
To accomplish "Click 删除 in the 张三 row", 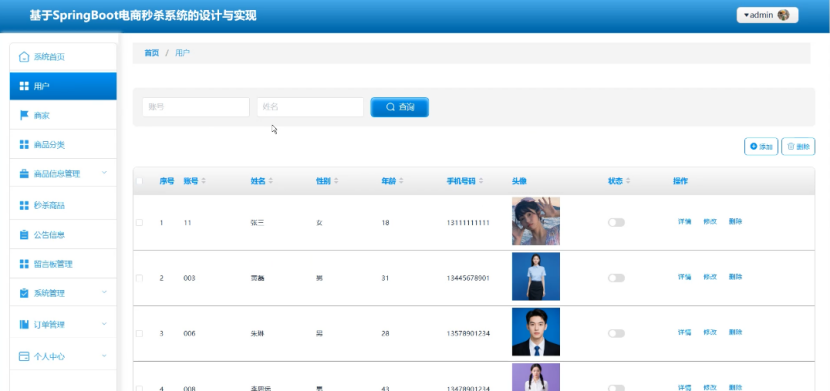I will (x=735, y=222).
